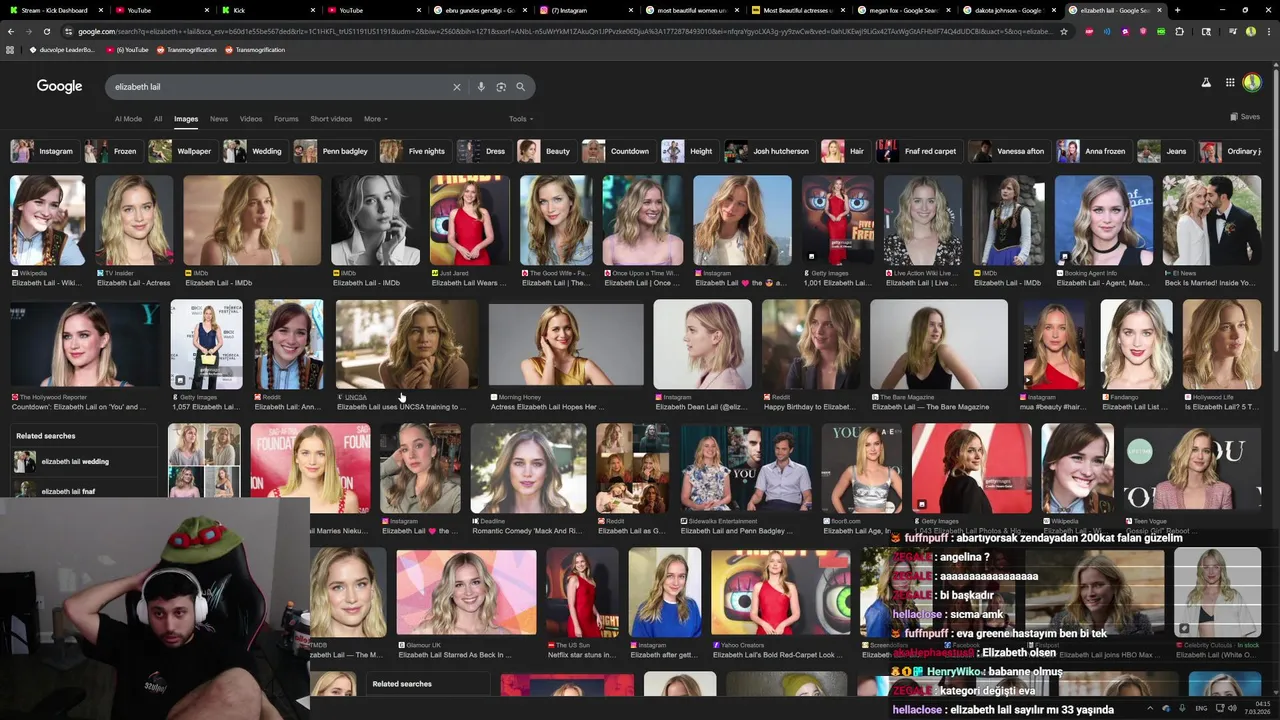
Task: Switch to the Videos tab
Action: (251, 119)
